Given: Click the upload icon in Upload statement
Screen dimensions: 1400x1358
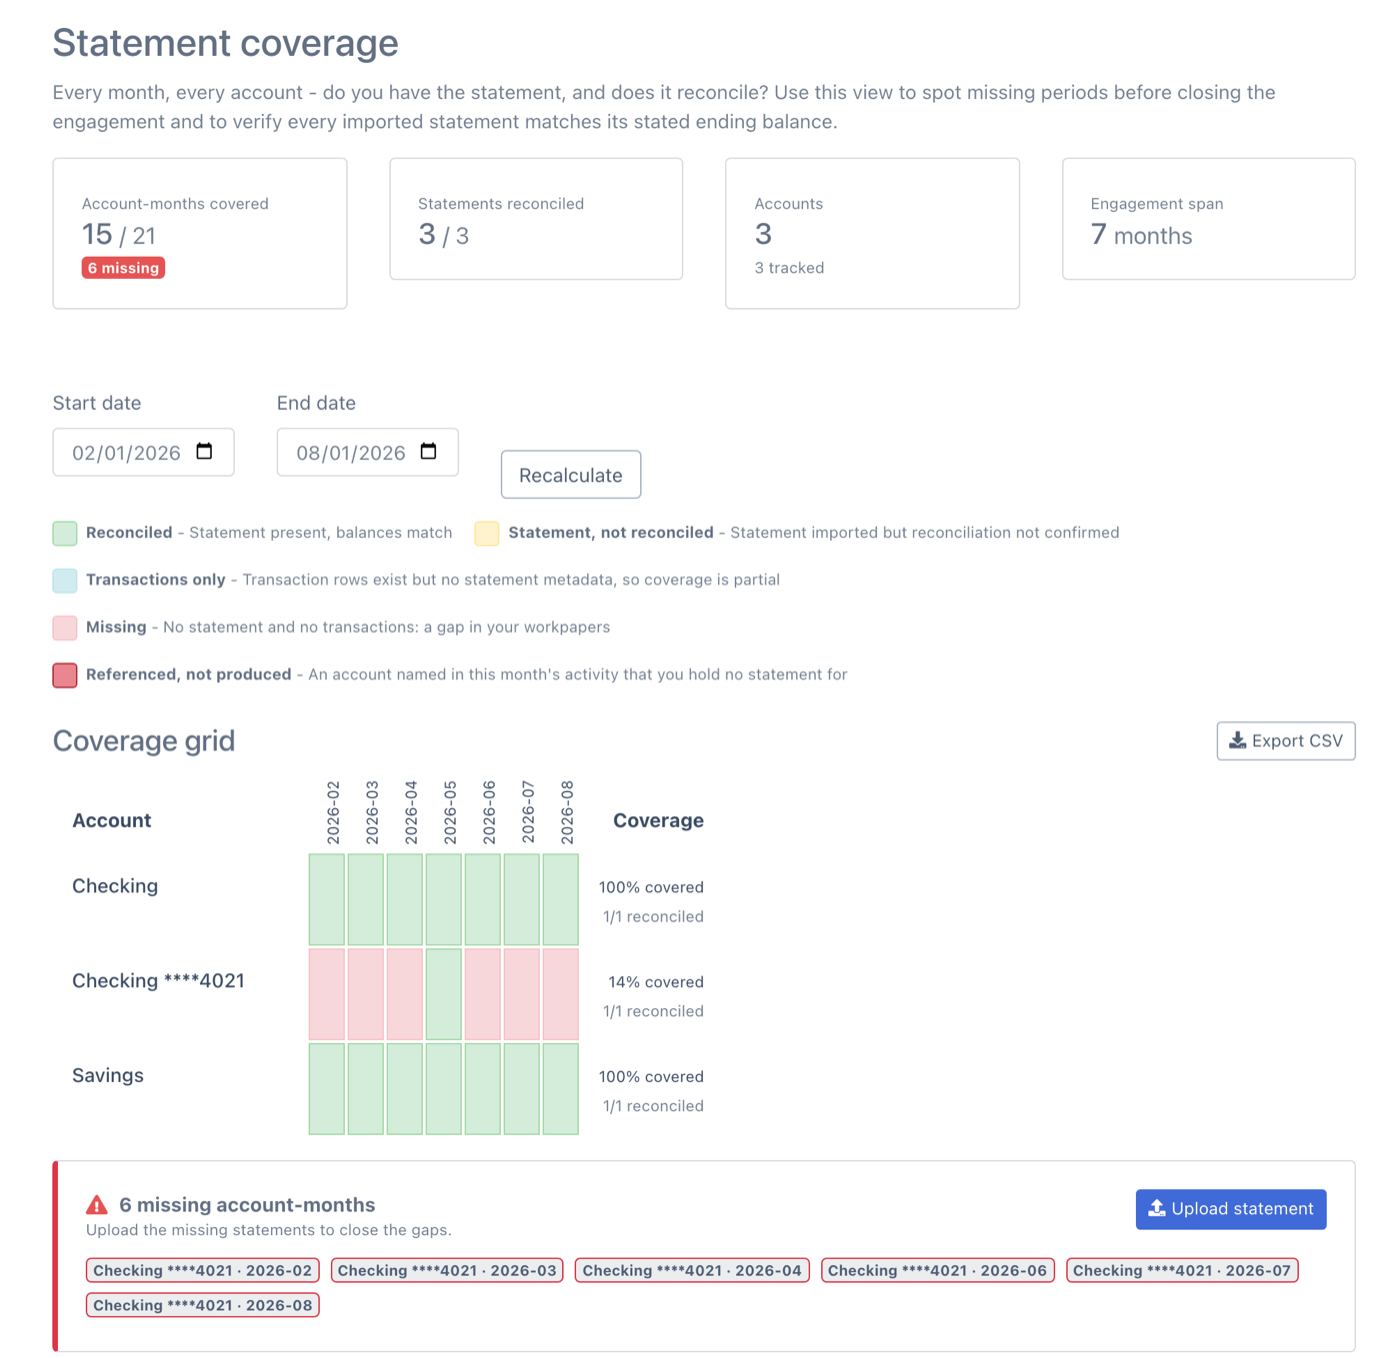Looking at the screenshot, I should (1156, 1208).
